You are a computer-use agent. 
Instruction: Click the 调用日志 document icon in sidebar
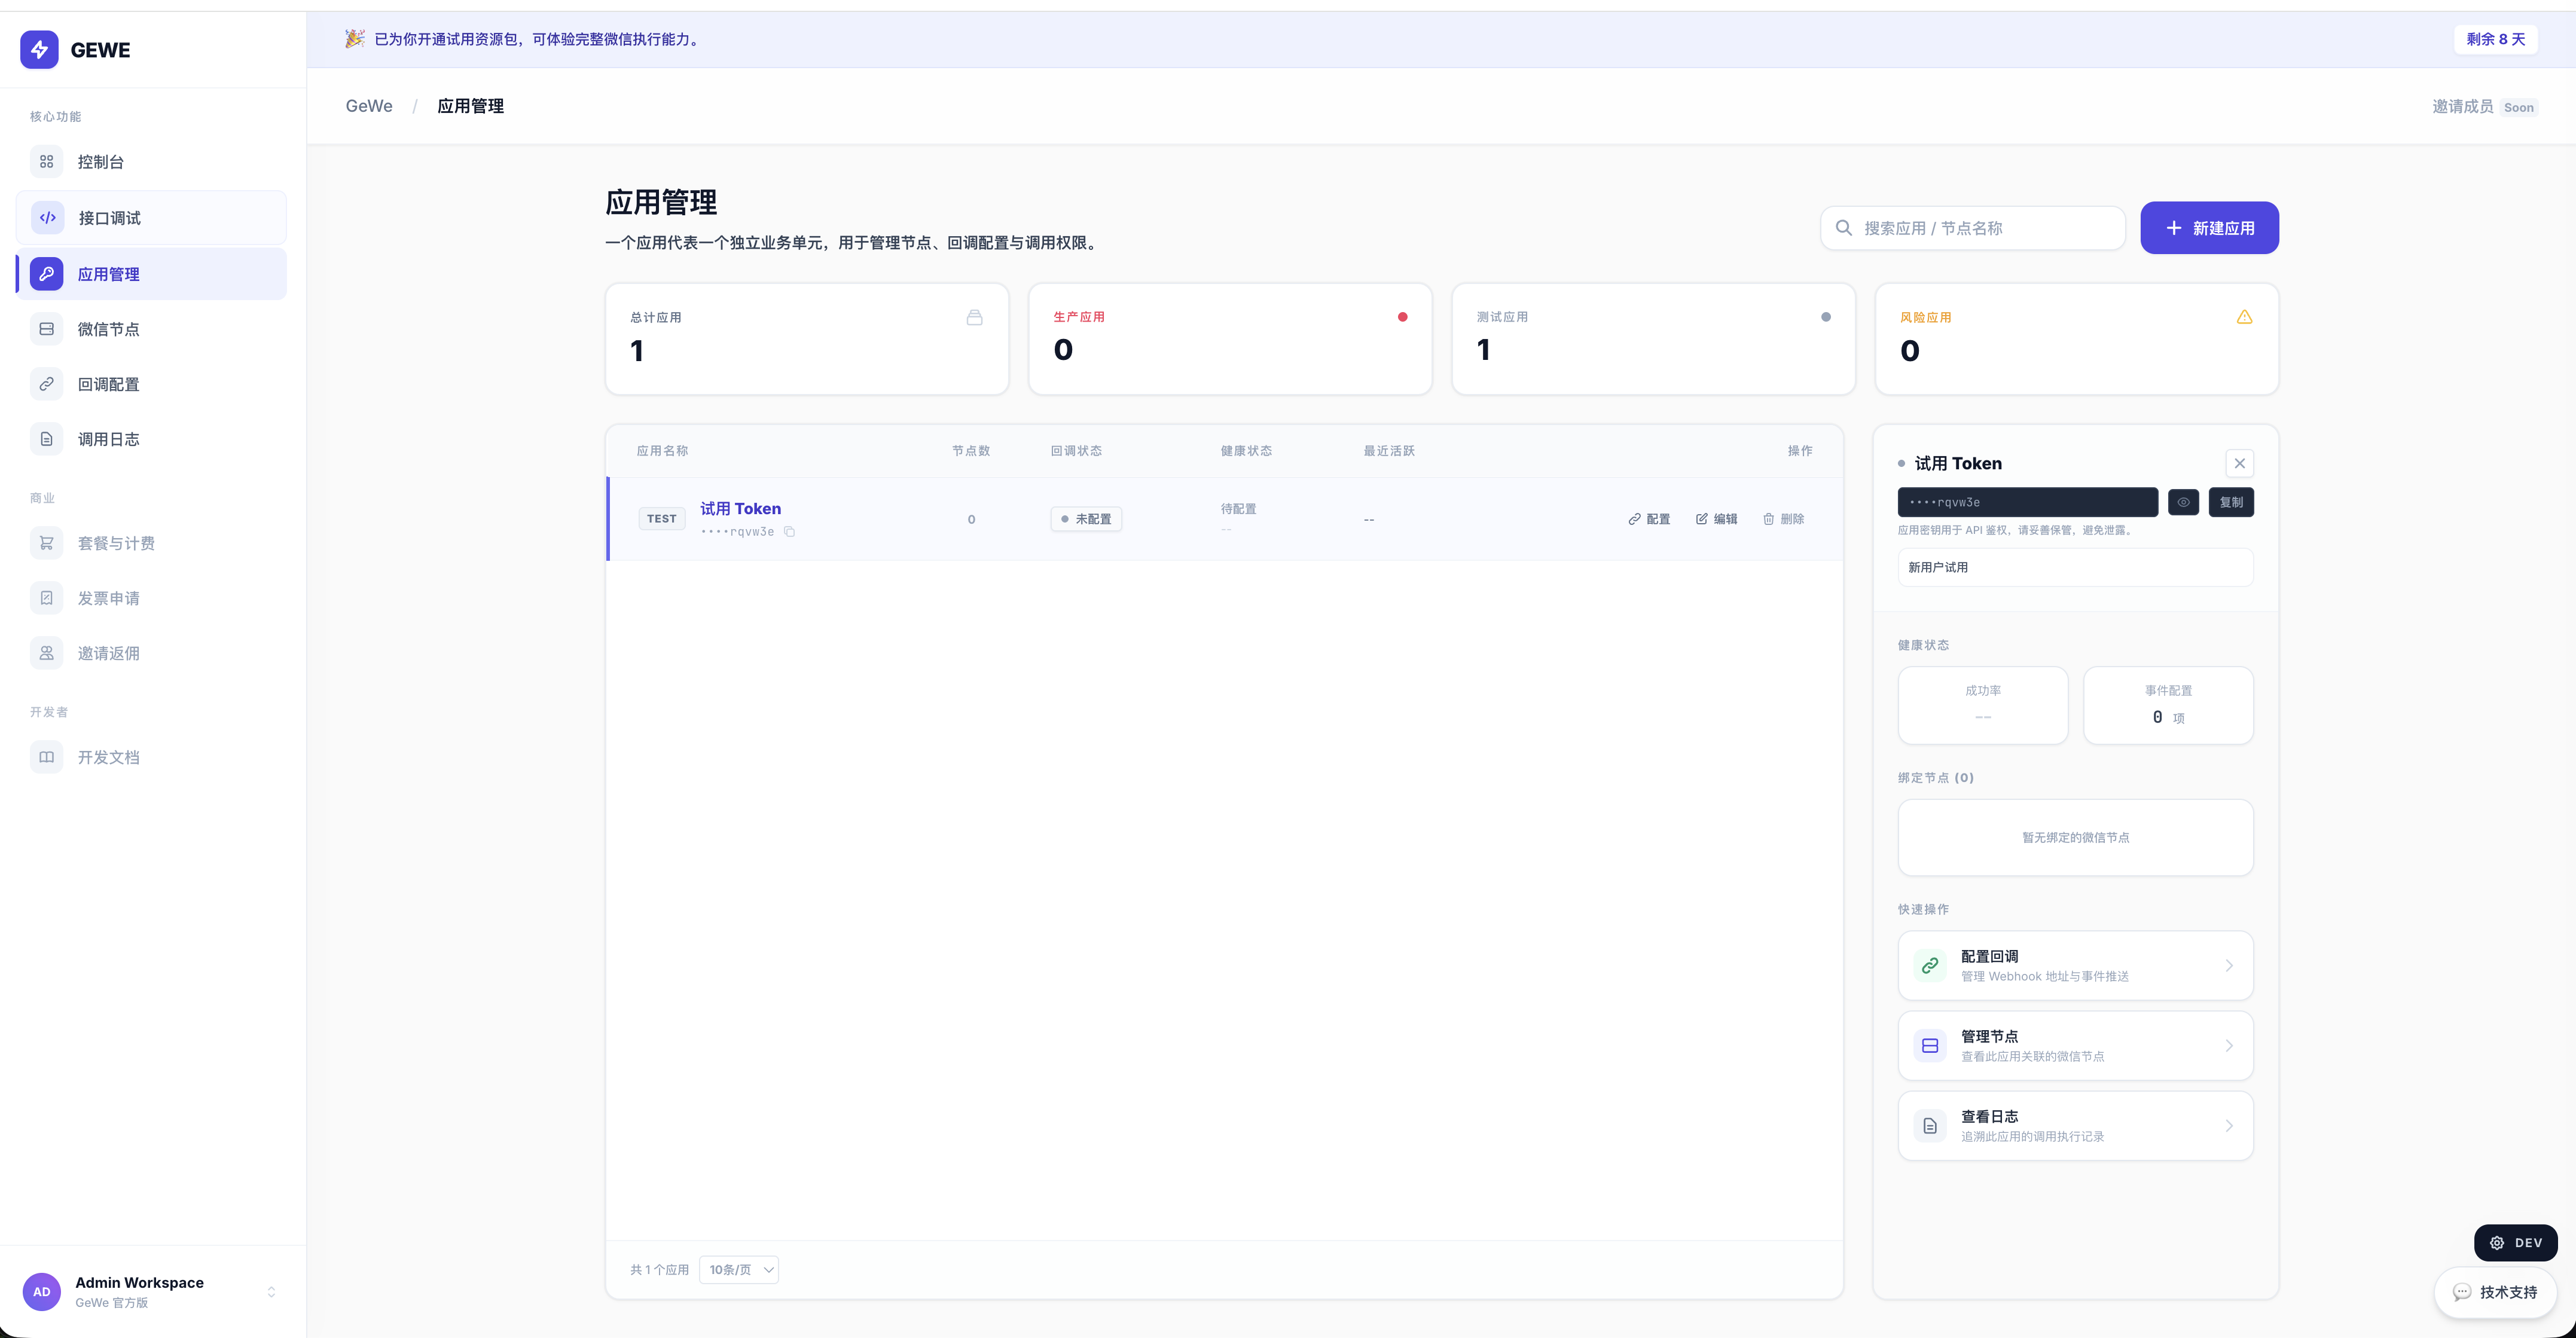point(46,439)
